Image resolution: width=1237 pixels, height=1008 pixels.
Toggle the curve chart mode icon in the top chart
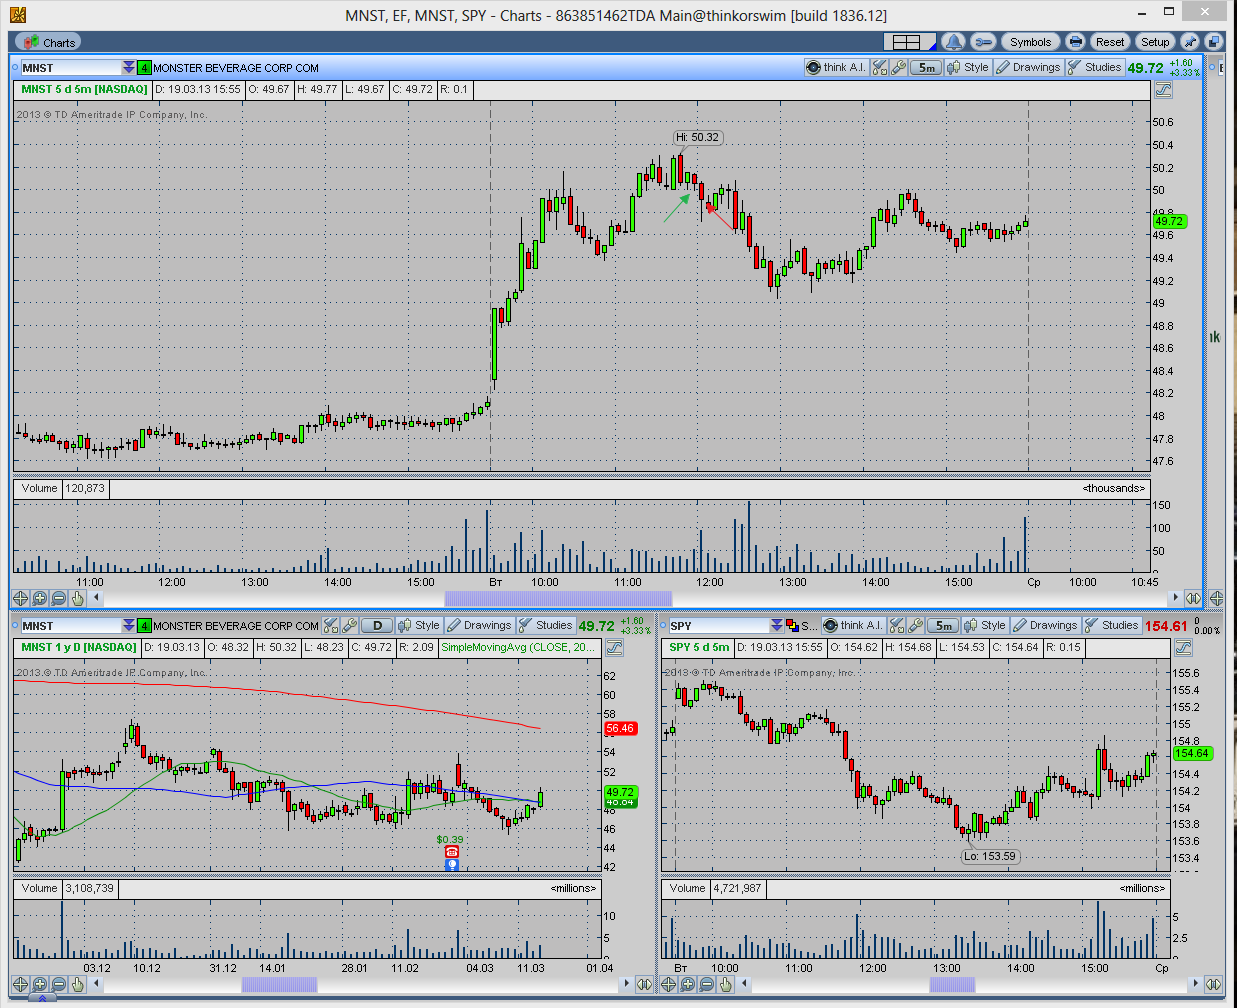click(x=1162, y=89)
